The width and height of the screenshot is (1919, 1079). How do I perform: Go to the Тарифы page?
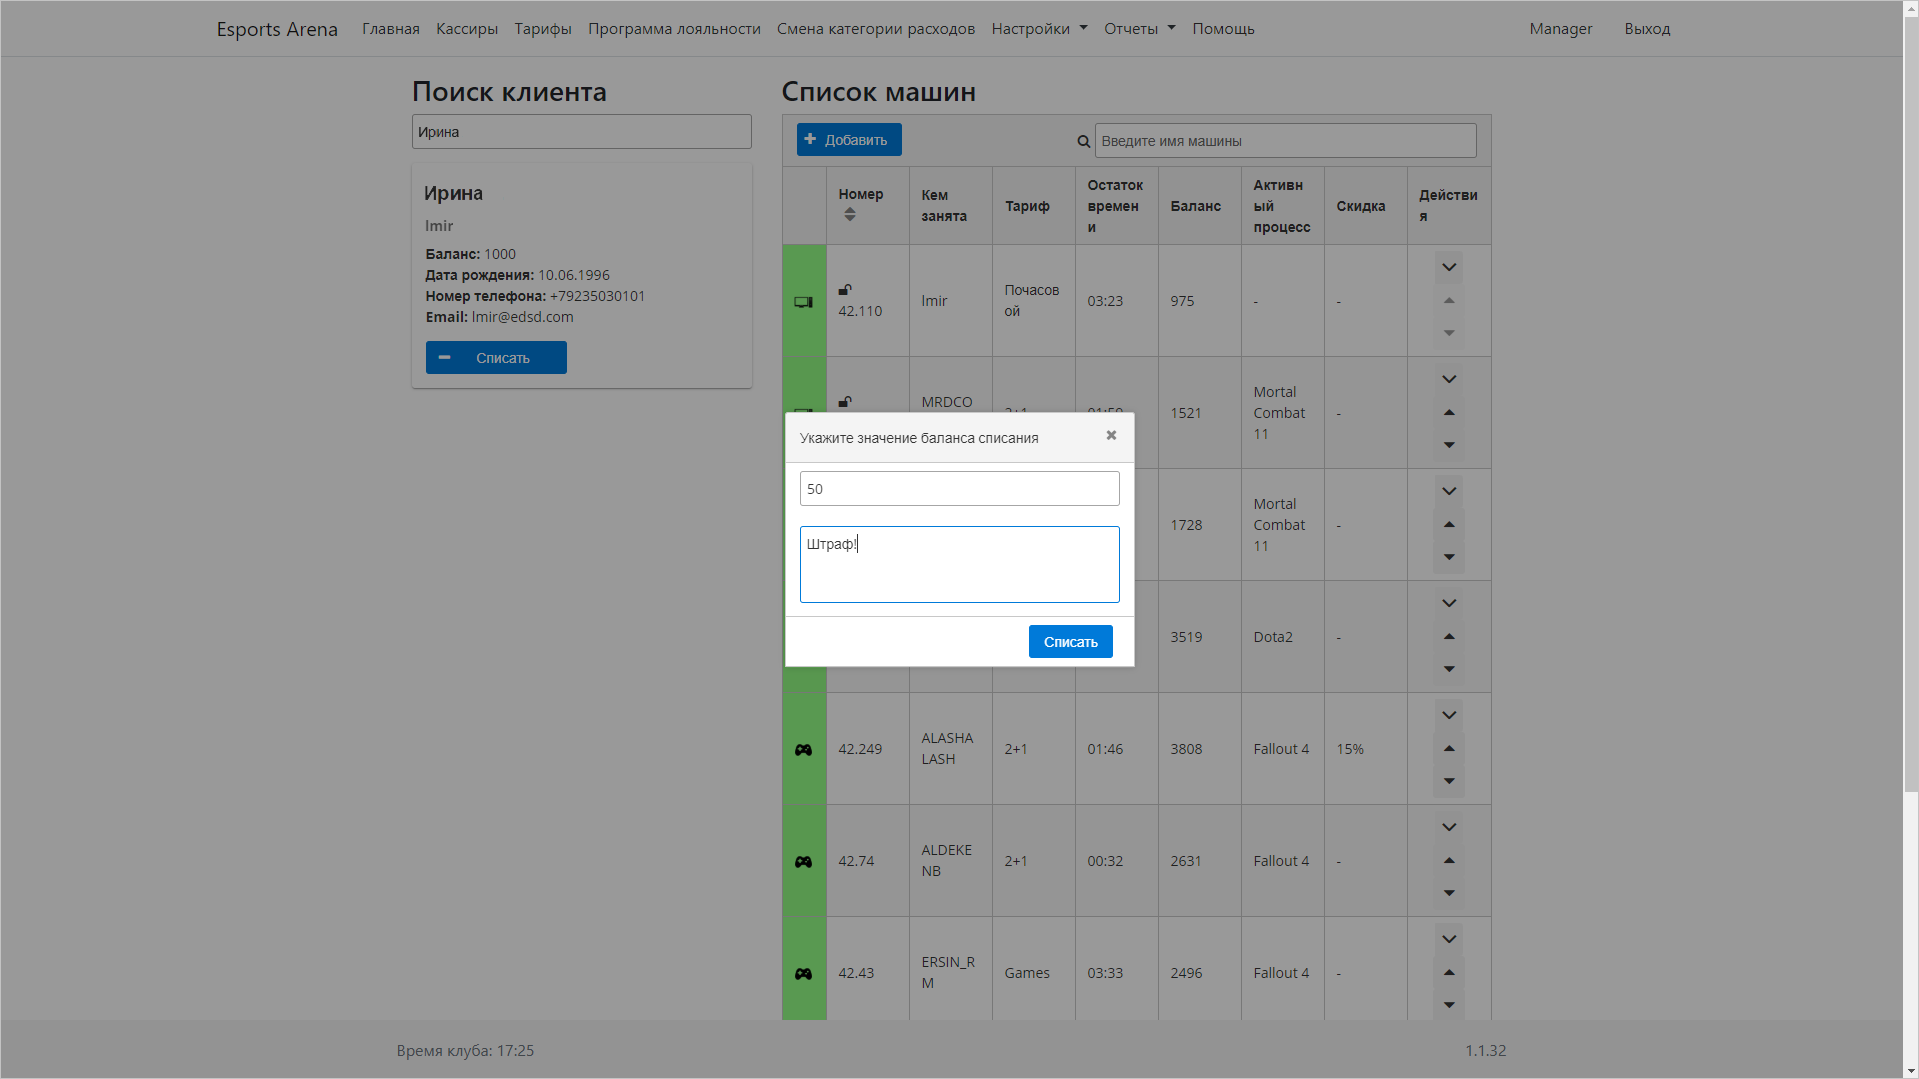pos(543,29)
